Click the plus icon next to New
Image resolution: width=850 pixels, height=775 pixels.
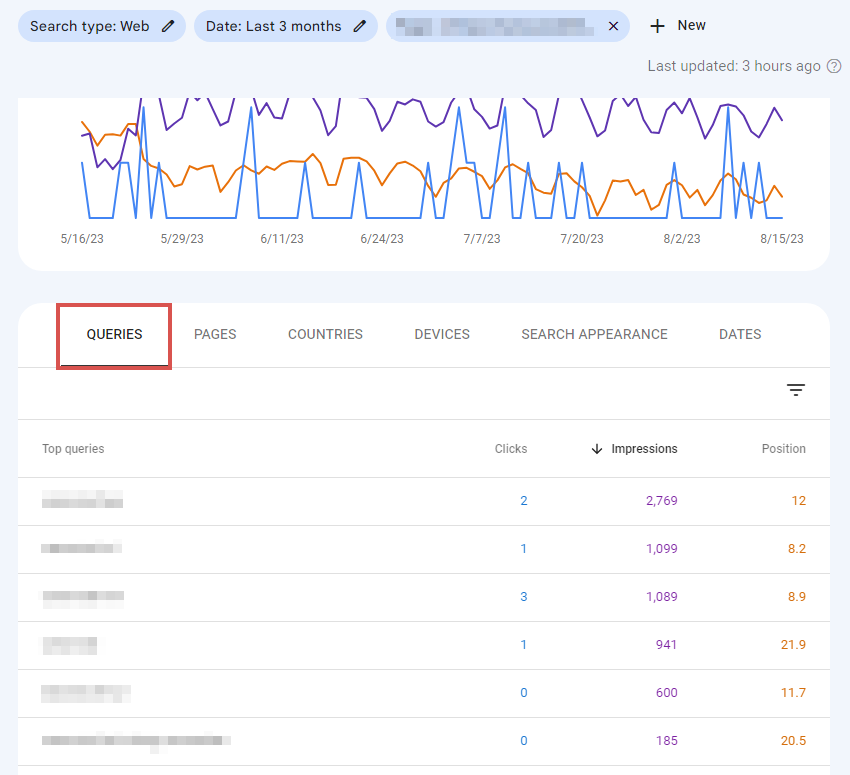click(x=656, y=25)
